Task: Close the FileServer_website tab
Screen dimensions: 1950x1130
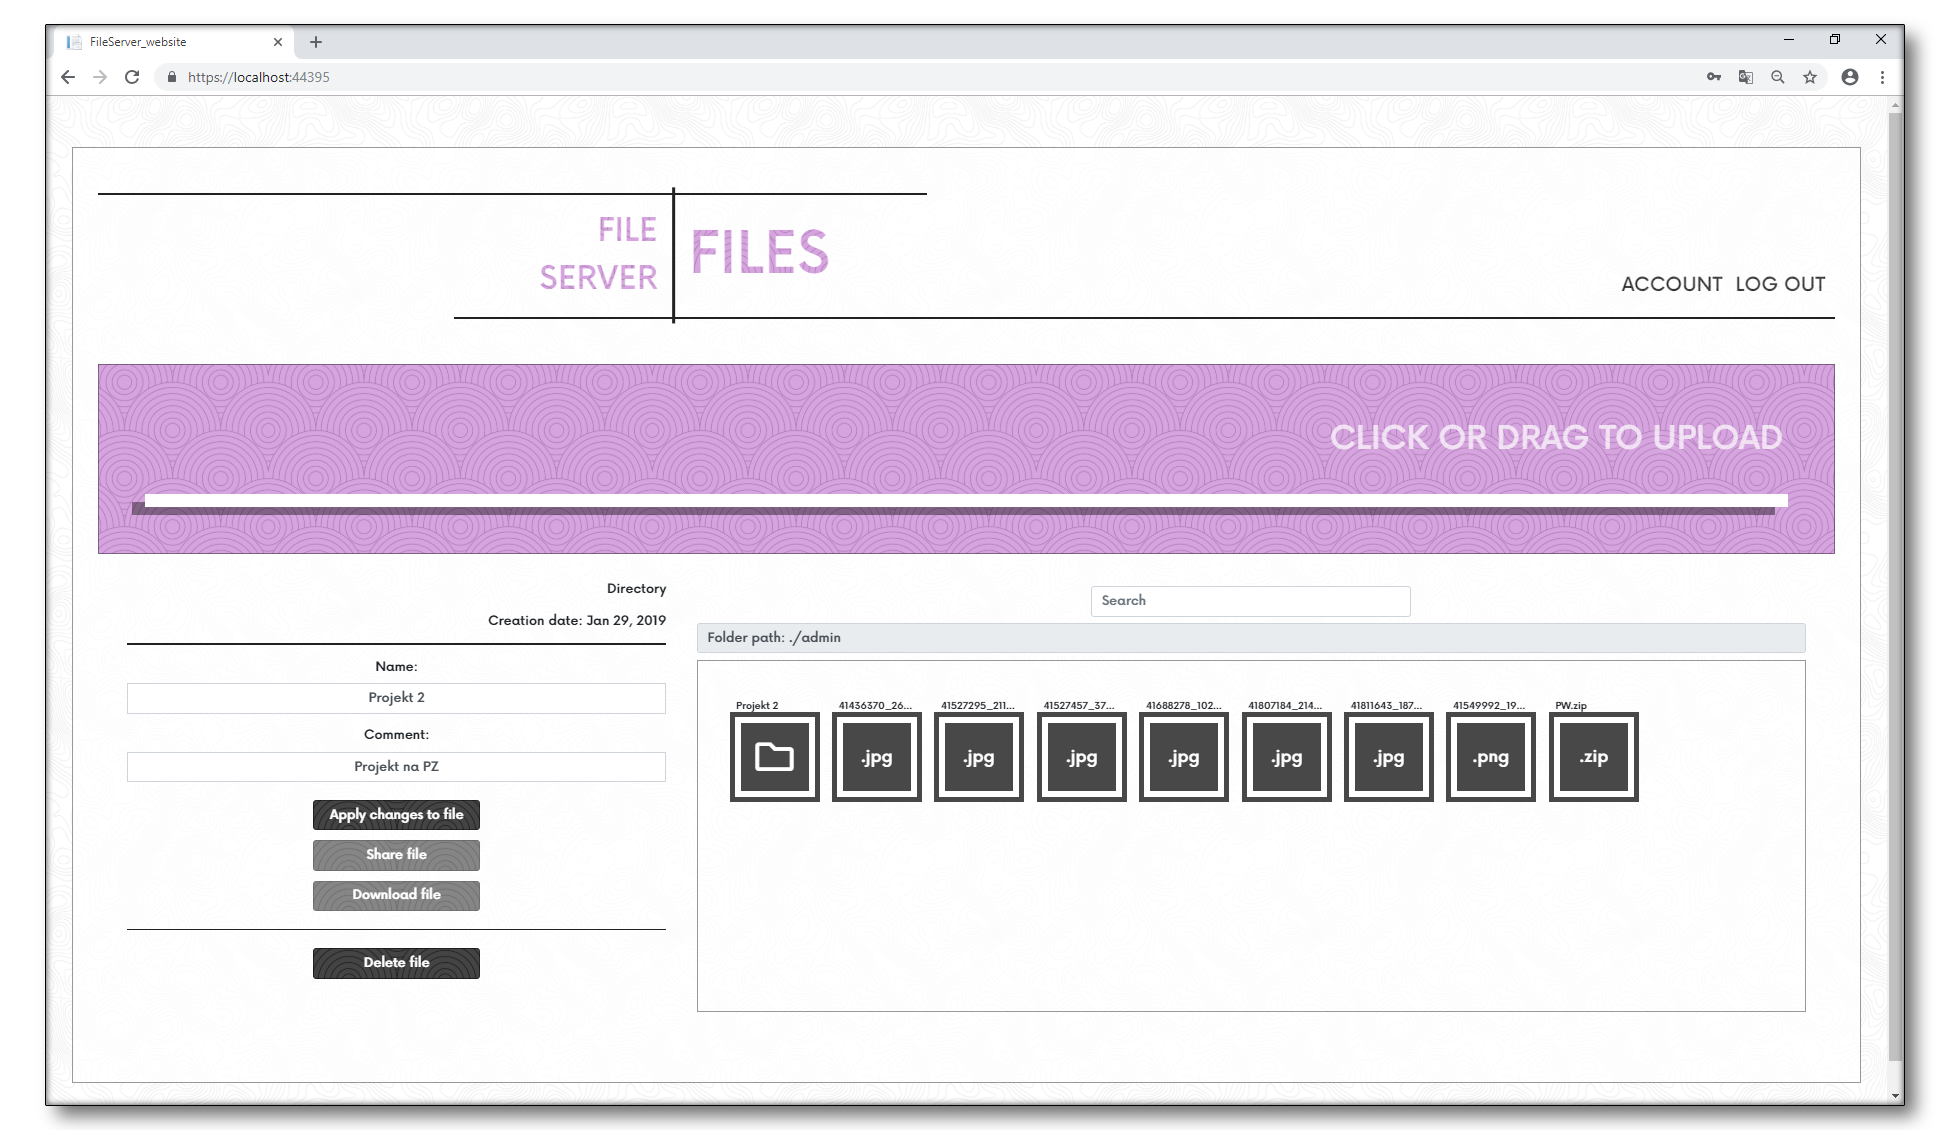Action: point(278,42)
